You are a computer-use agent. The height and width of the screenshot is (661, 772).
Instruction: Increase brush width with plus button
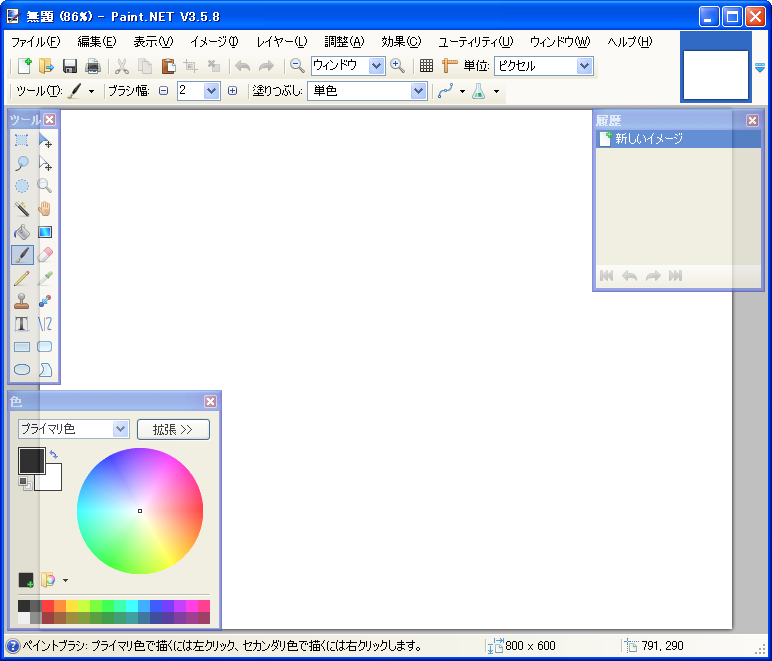tap(232, 91)
